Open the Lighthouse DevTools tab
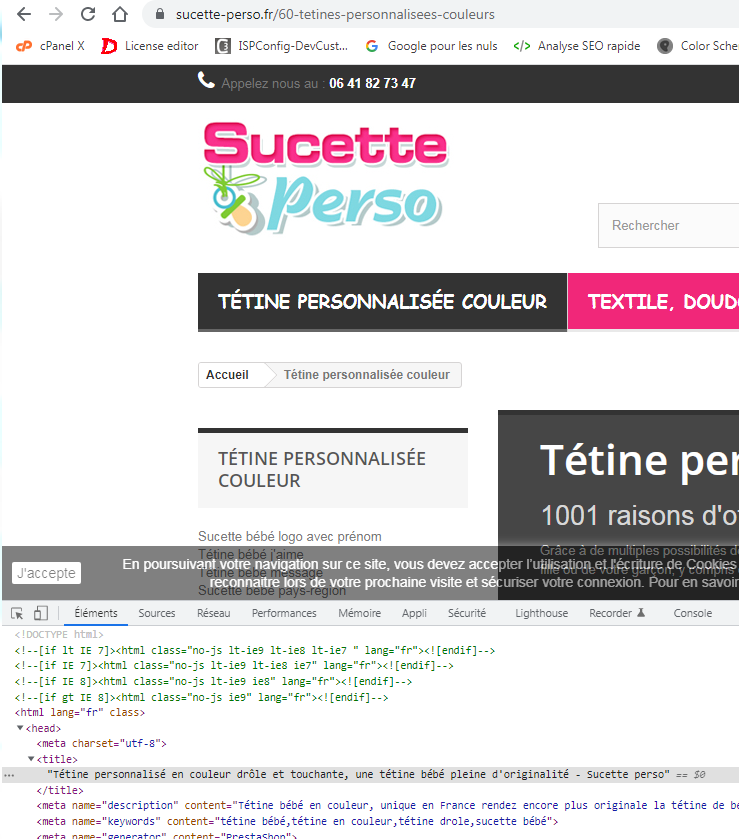739x839 pixels. coord(542,613)
